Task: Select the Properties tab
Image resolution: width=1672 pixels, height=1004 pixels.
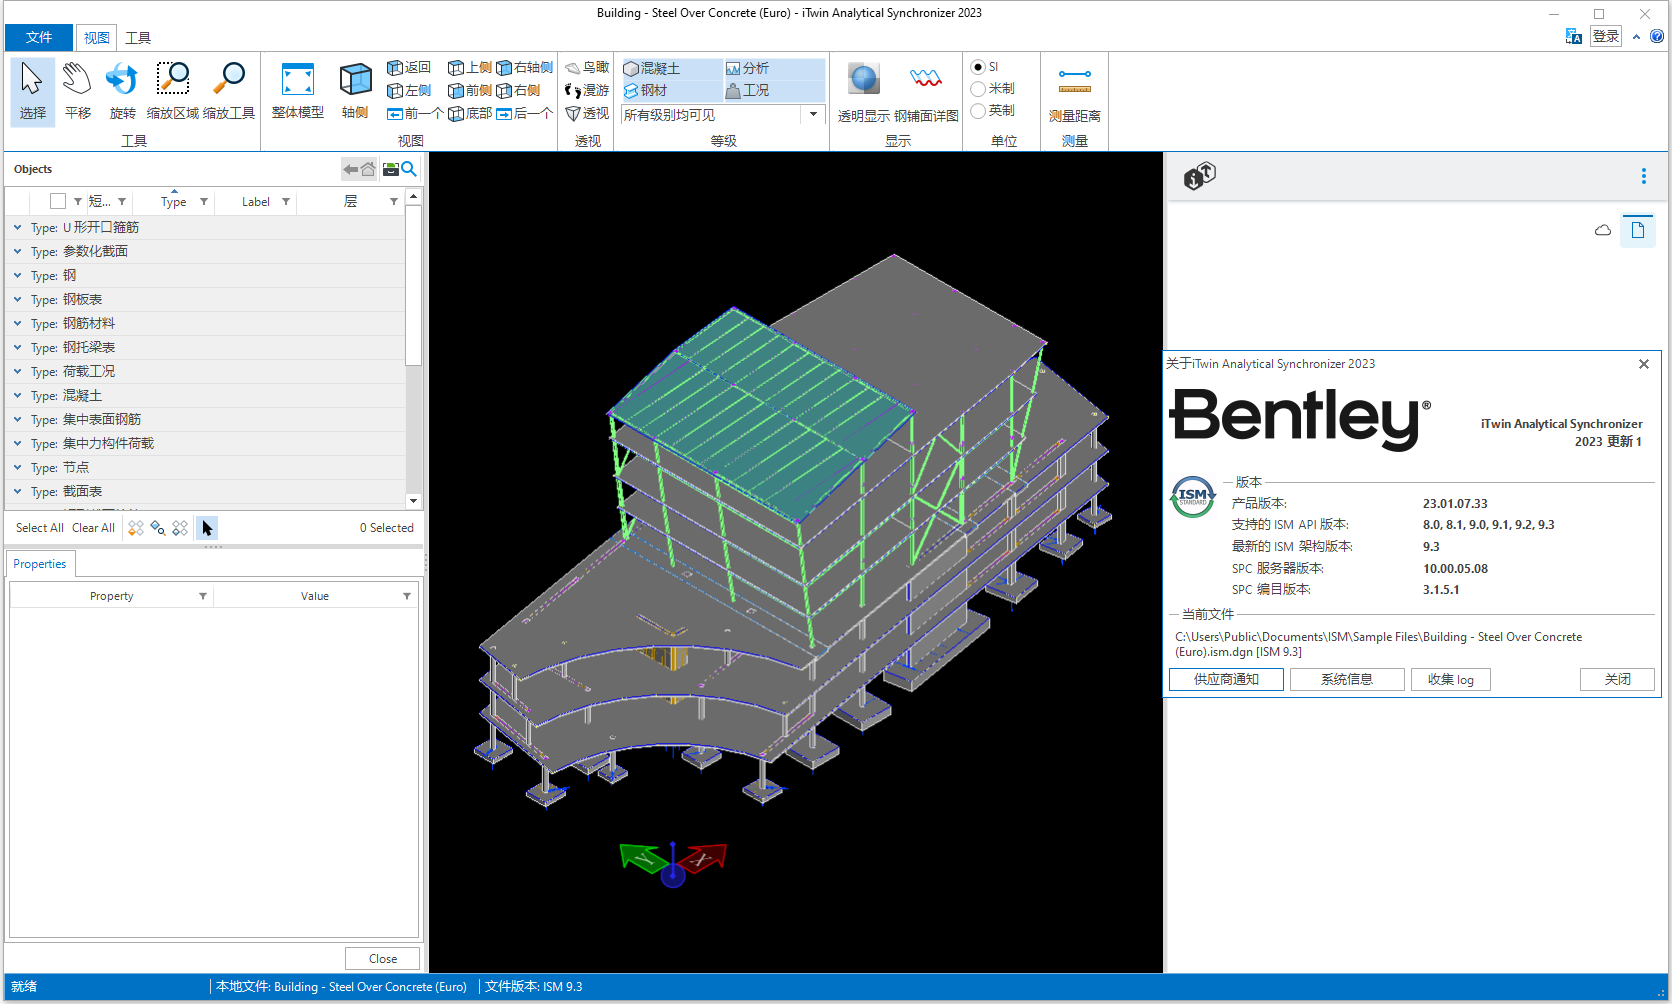Action: (x=40, y=564)
